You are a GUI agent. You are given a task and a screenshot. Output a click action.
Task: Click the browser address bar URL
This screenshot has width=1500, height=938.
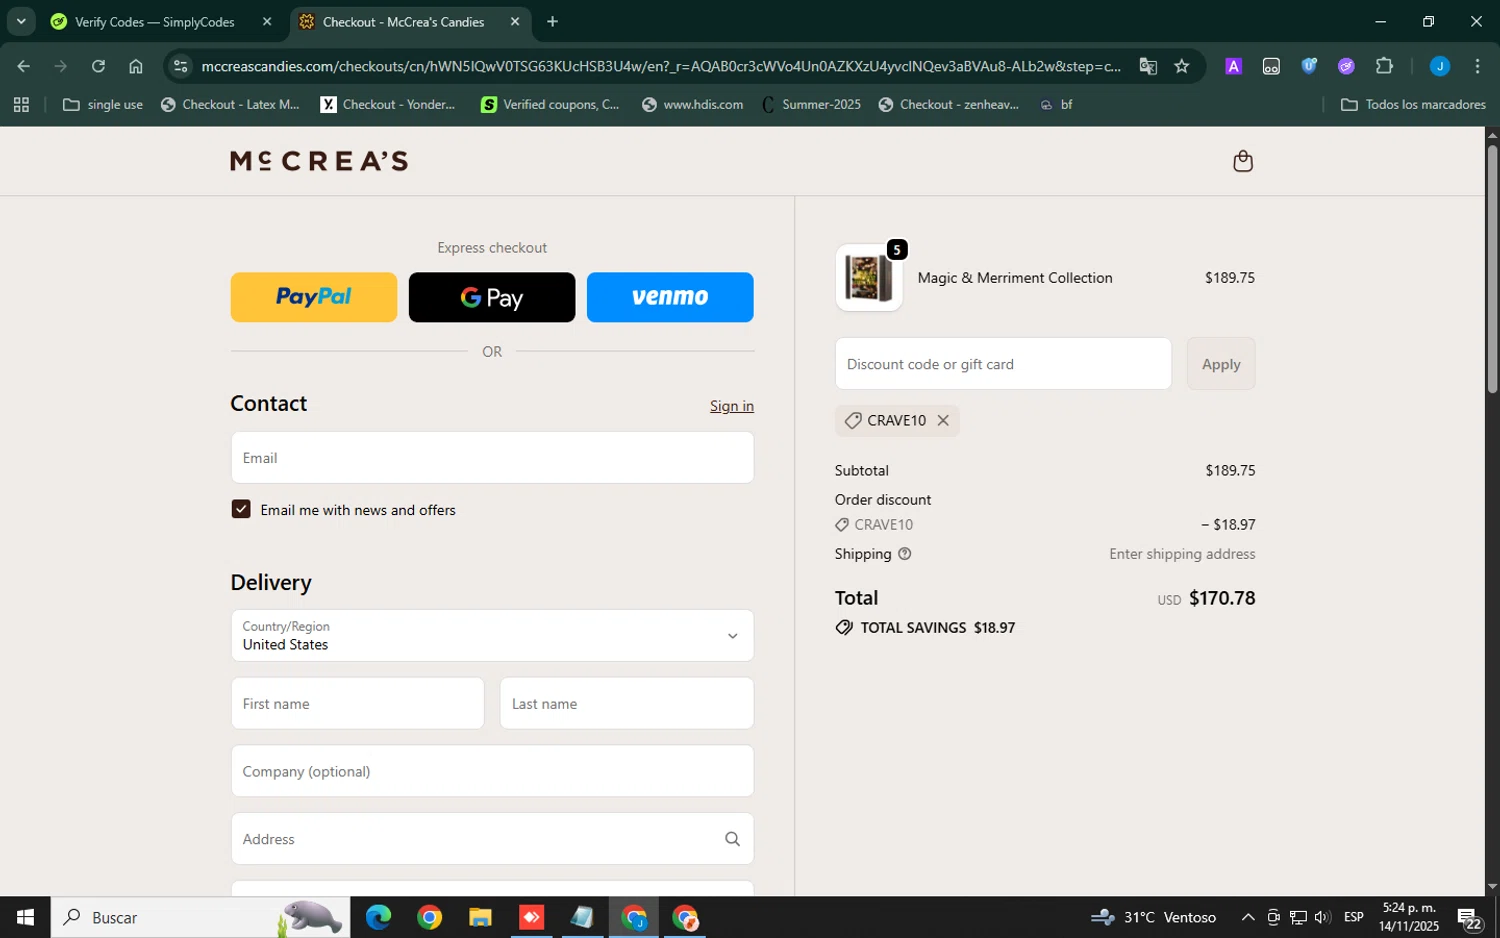click(x=660, y=67)
